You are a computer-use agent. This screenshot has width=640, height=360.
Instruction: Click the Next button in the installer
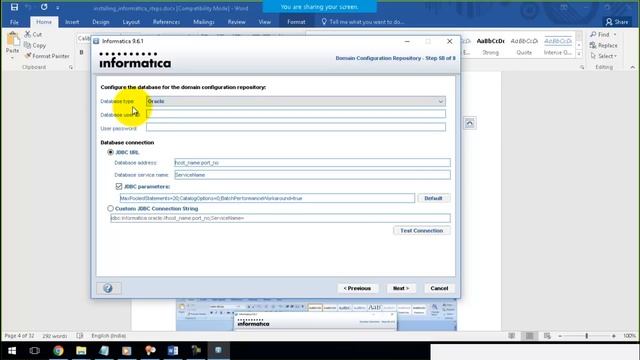click(x=401, y=288)
